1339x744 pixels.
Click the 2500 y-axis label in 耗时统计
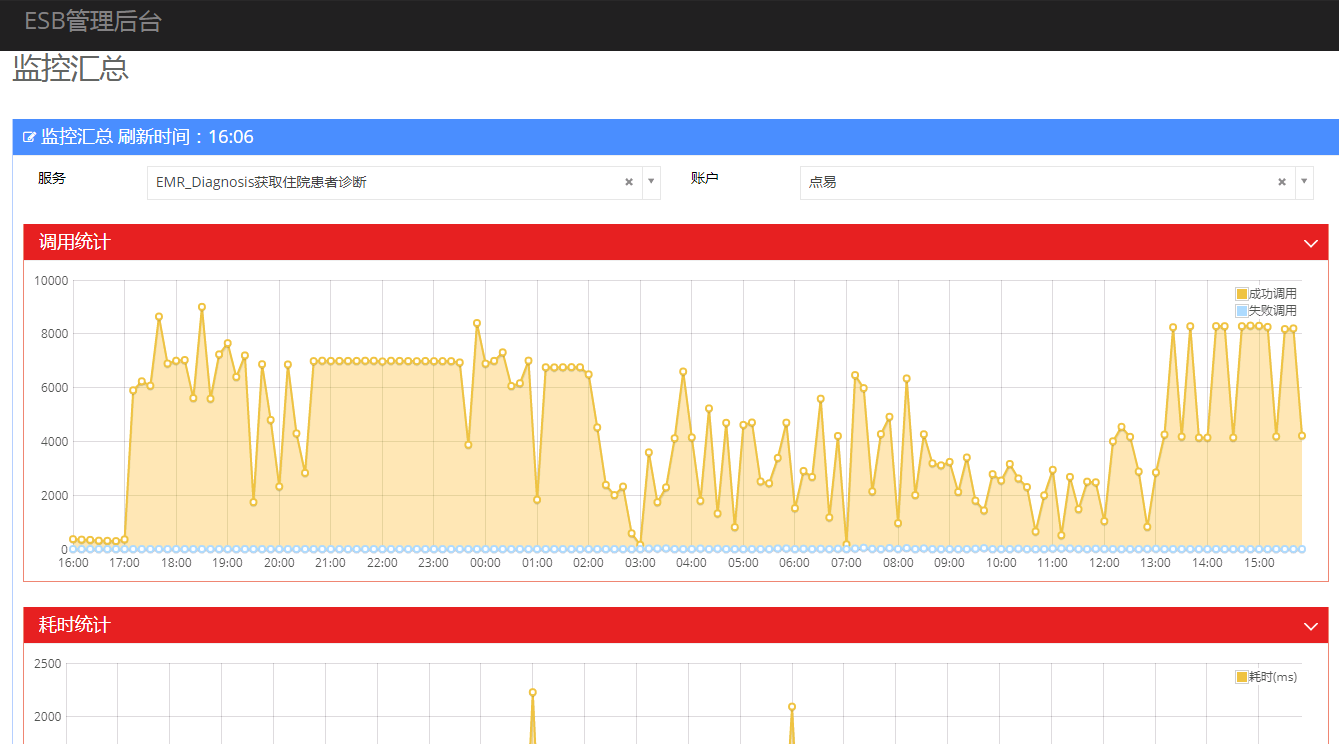click(47, 663)
